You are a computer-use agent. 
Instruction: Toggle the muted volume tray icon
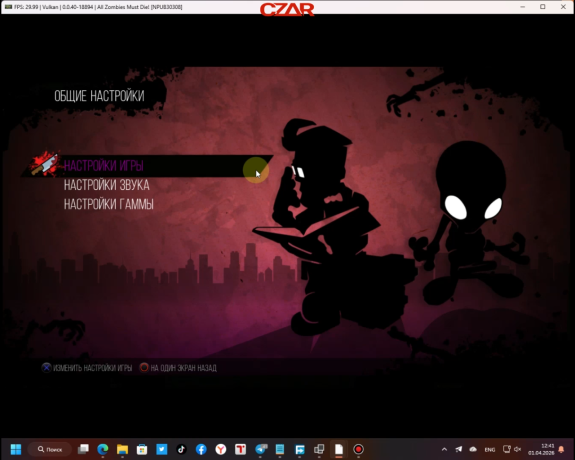pyautogui.click(x=518, y=449)
